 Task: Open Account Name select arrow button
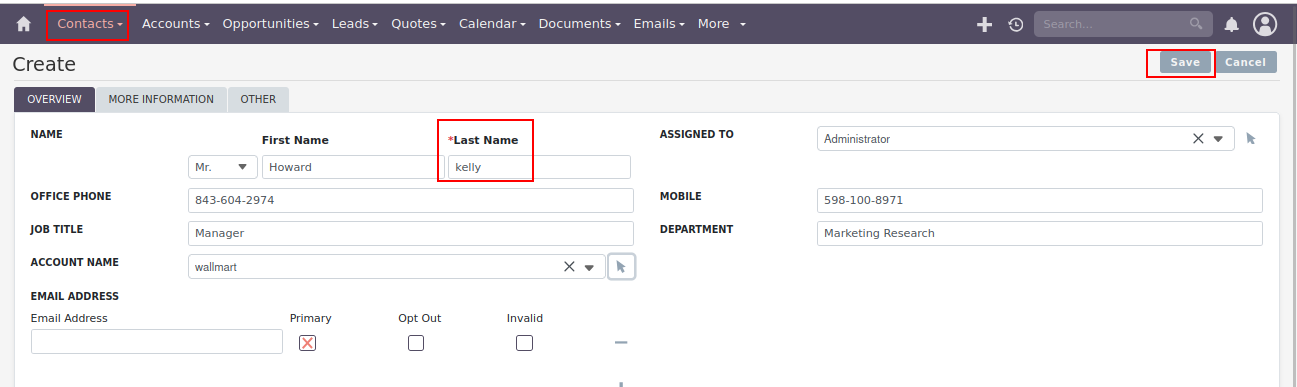tap(621, 267)
